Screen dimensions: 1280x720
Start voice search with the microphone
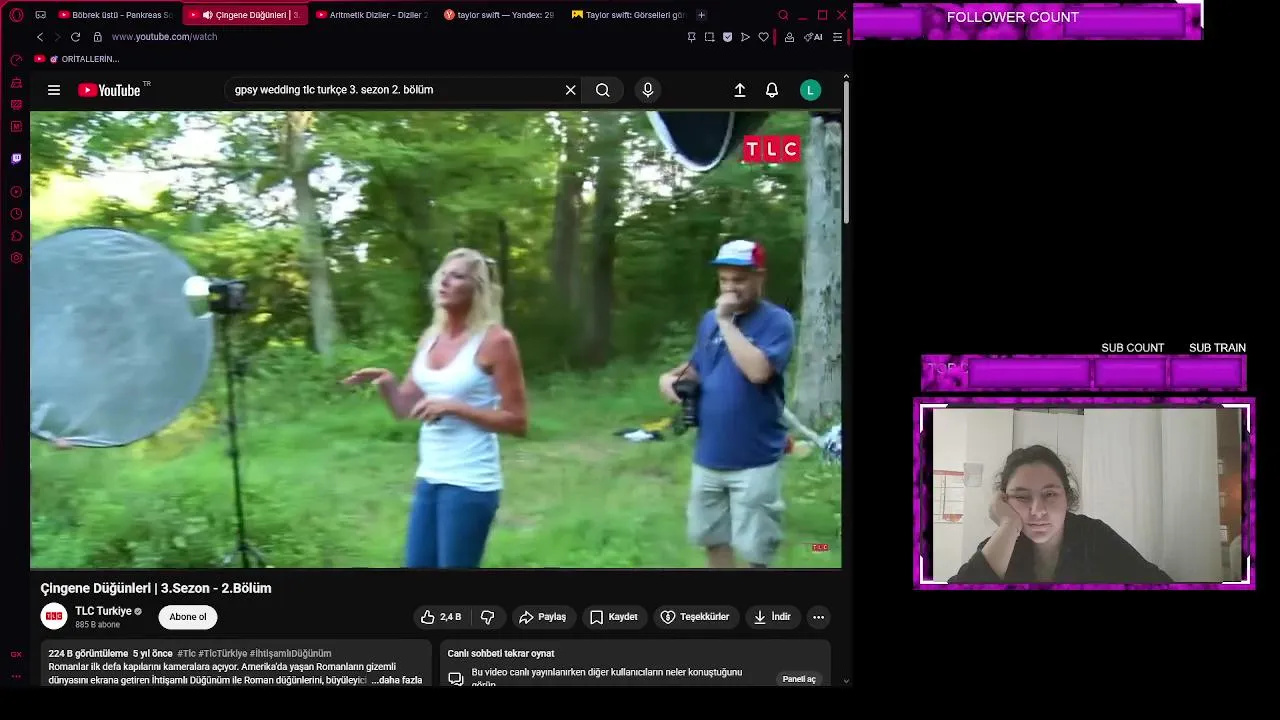(x=648, y=90)
